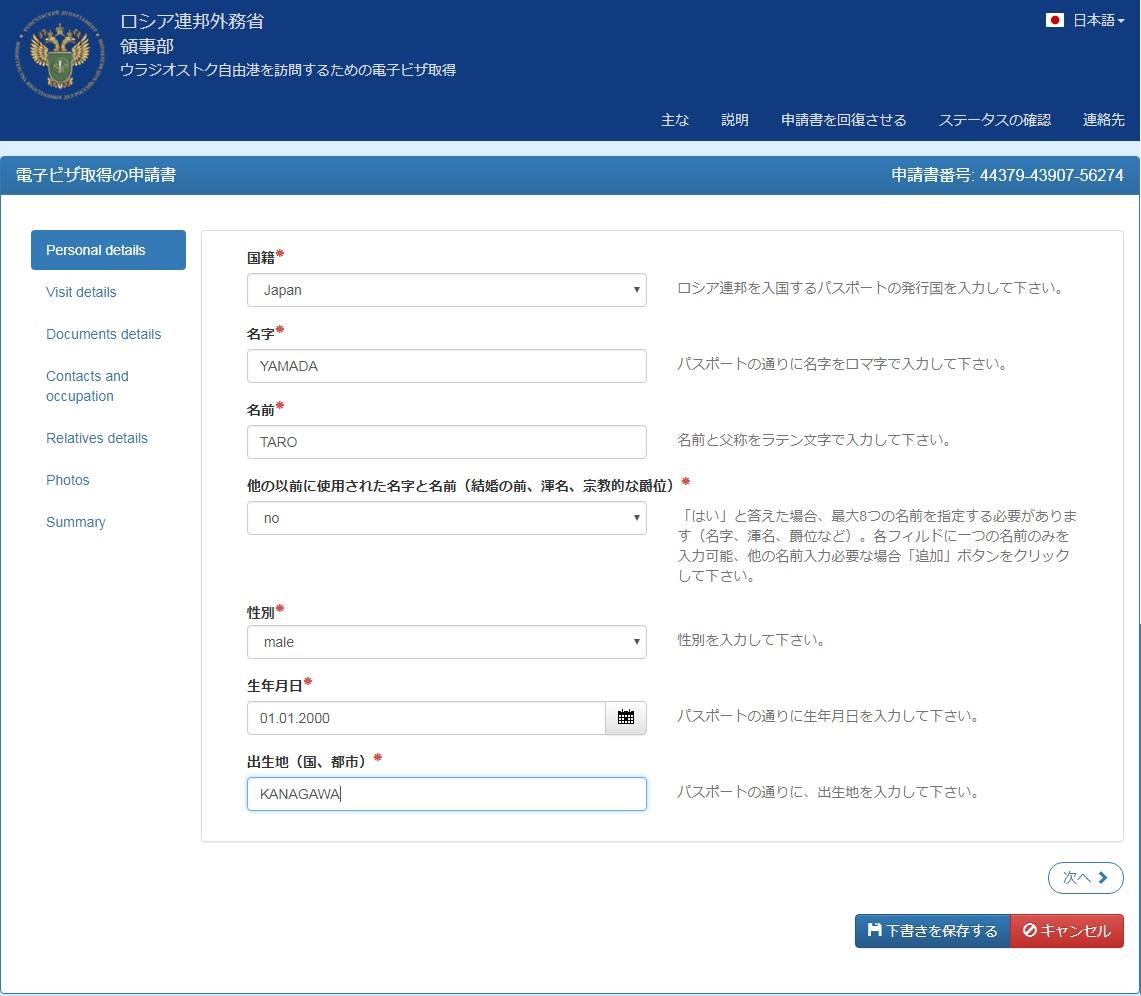Open Contacts and occupation section
Image resolution: width=1141 pixels, height=996 pixels.
87,386
